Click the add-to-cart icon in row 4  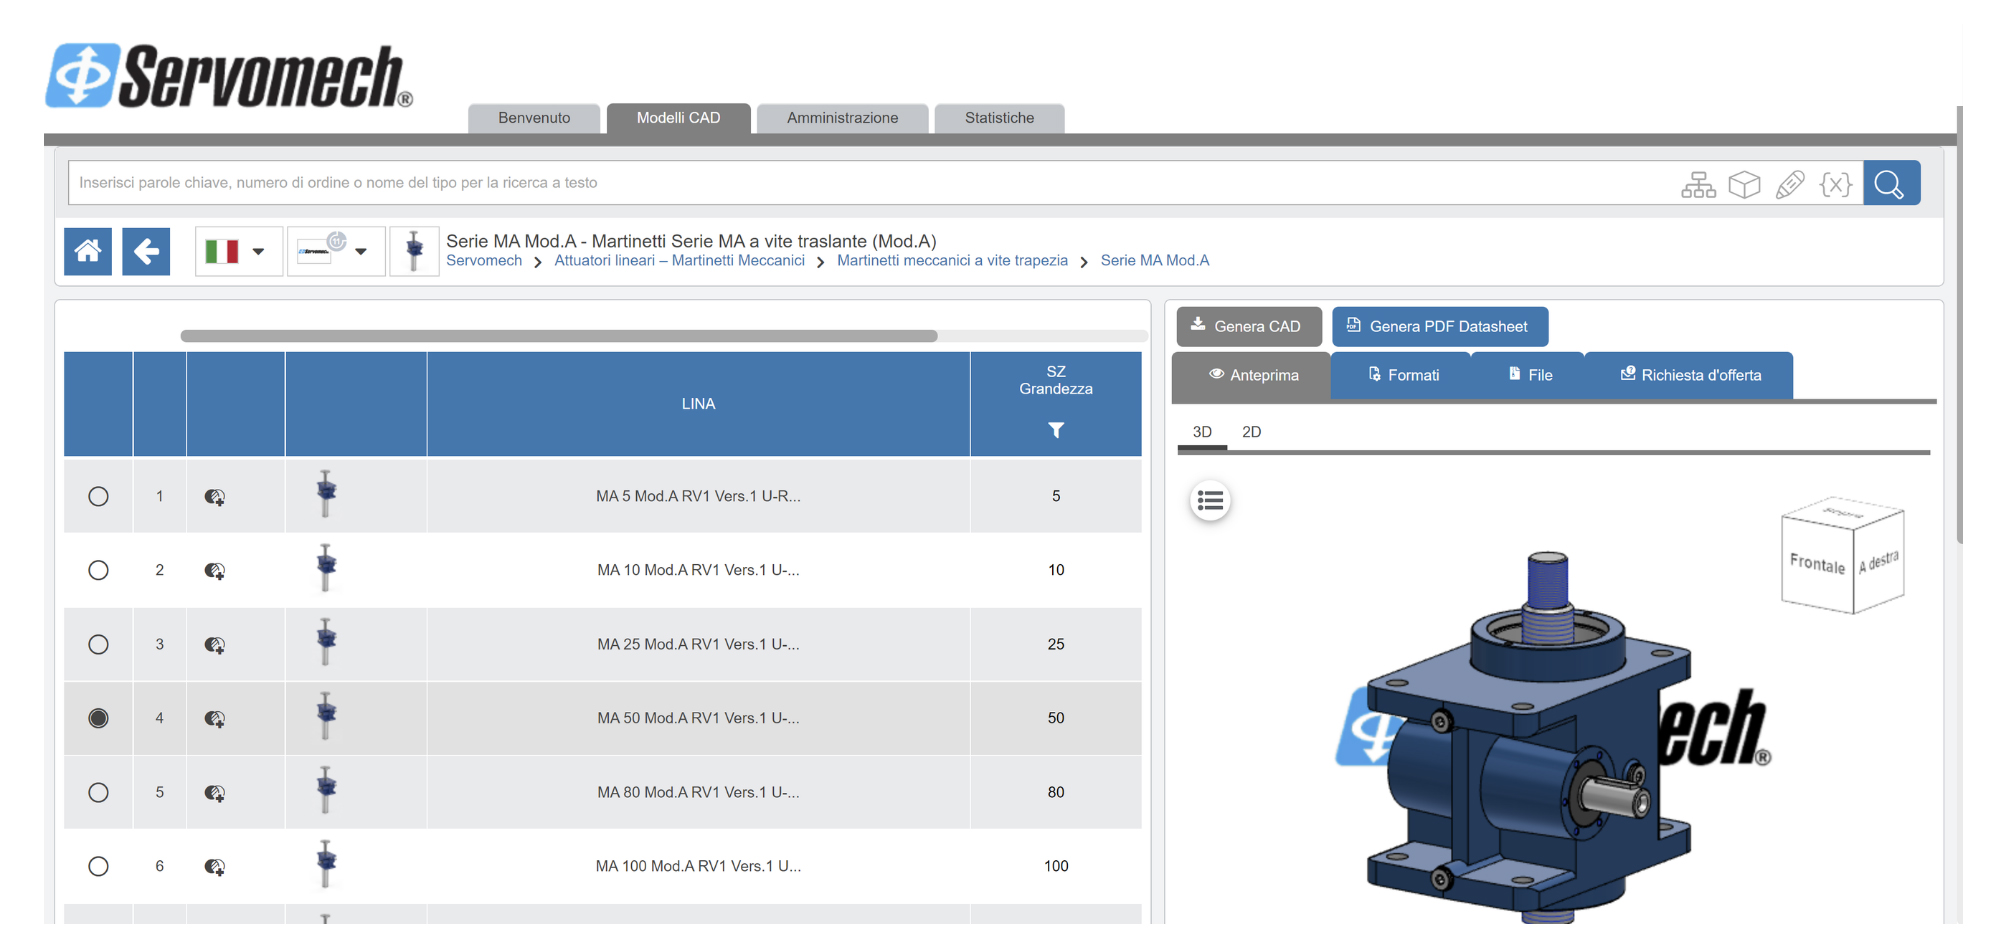[x=215, y=719]
